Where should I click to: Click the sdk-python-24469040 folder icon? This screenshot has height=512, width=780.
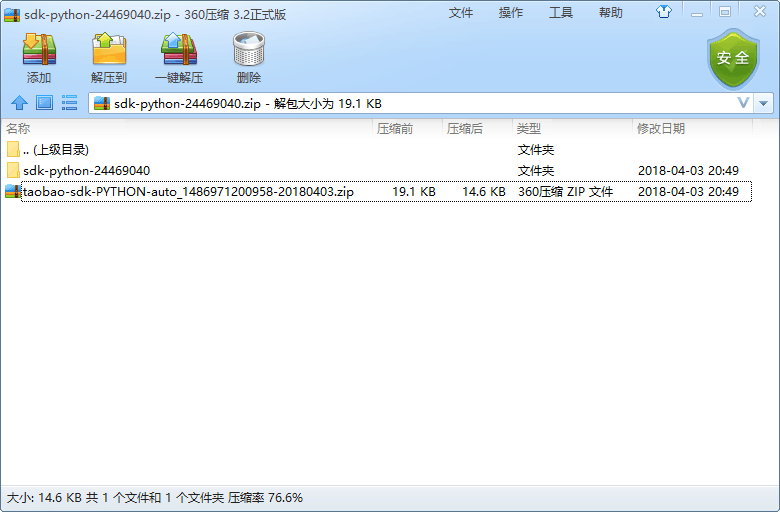click(13, 170)
